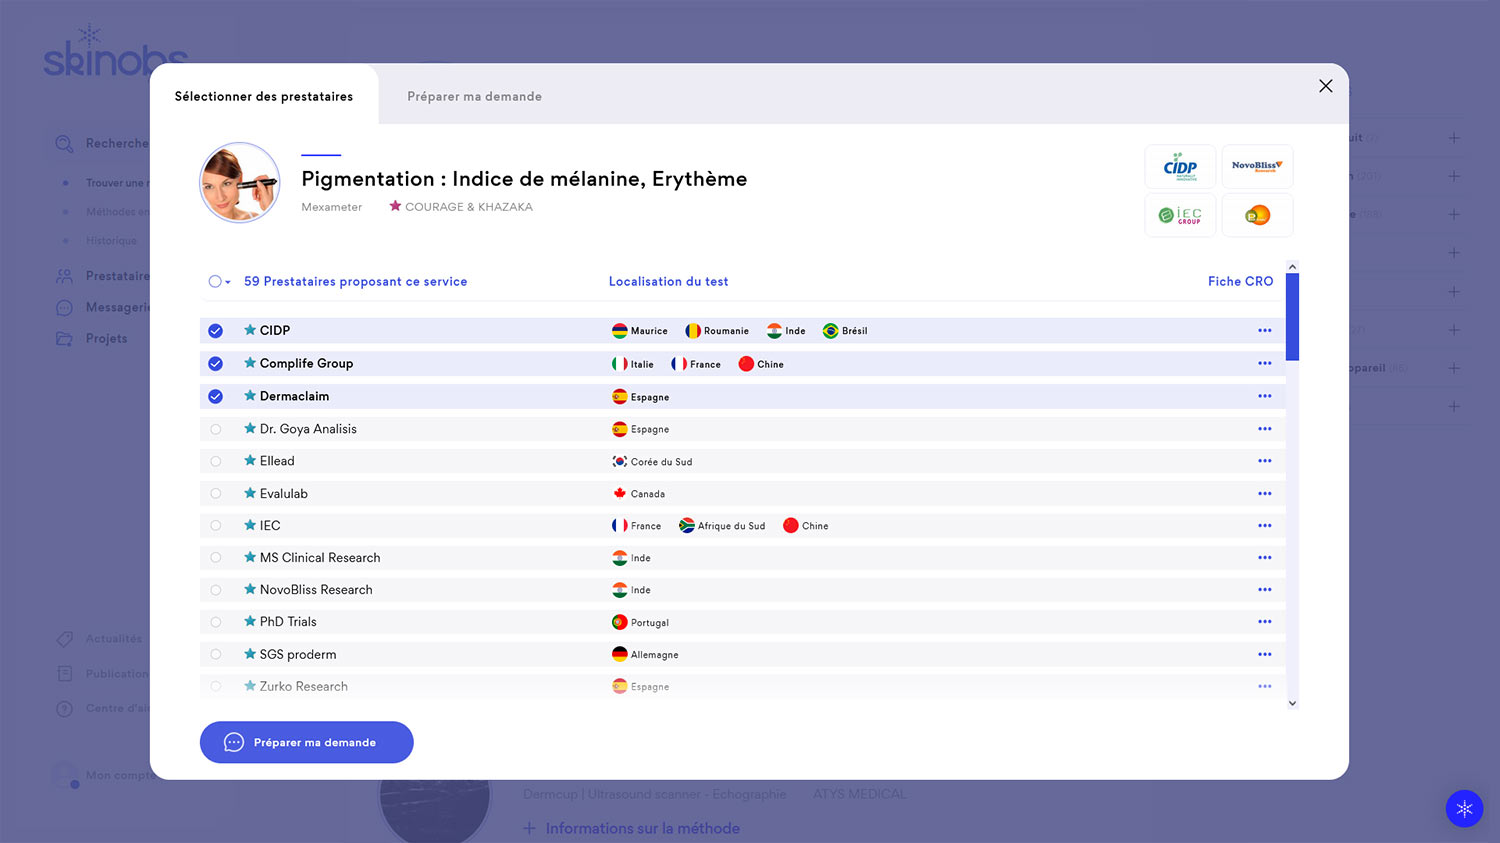The width and height of the screenshot is (1500, 843).
Task: Click the Localisation du test column header
Action: click(x=668, y=282)
